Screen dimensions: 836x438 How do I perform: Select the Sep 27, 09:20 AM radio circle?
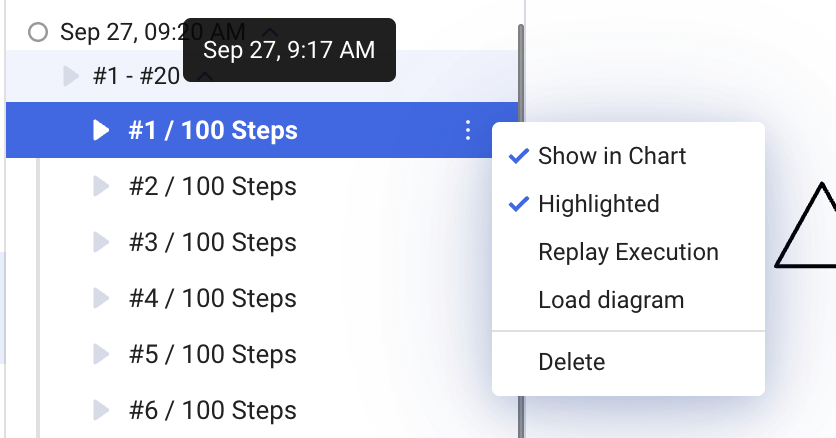38,32
